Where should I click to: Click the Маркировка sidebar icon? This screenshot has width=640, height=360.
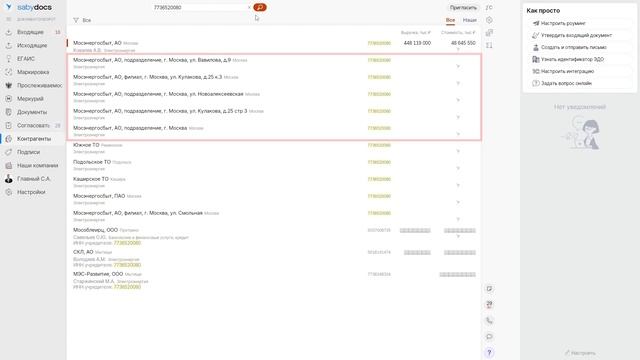click(9, 72)
